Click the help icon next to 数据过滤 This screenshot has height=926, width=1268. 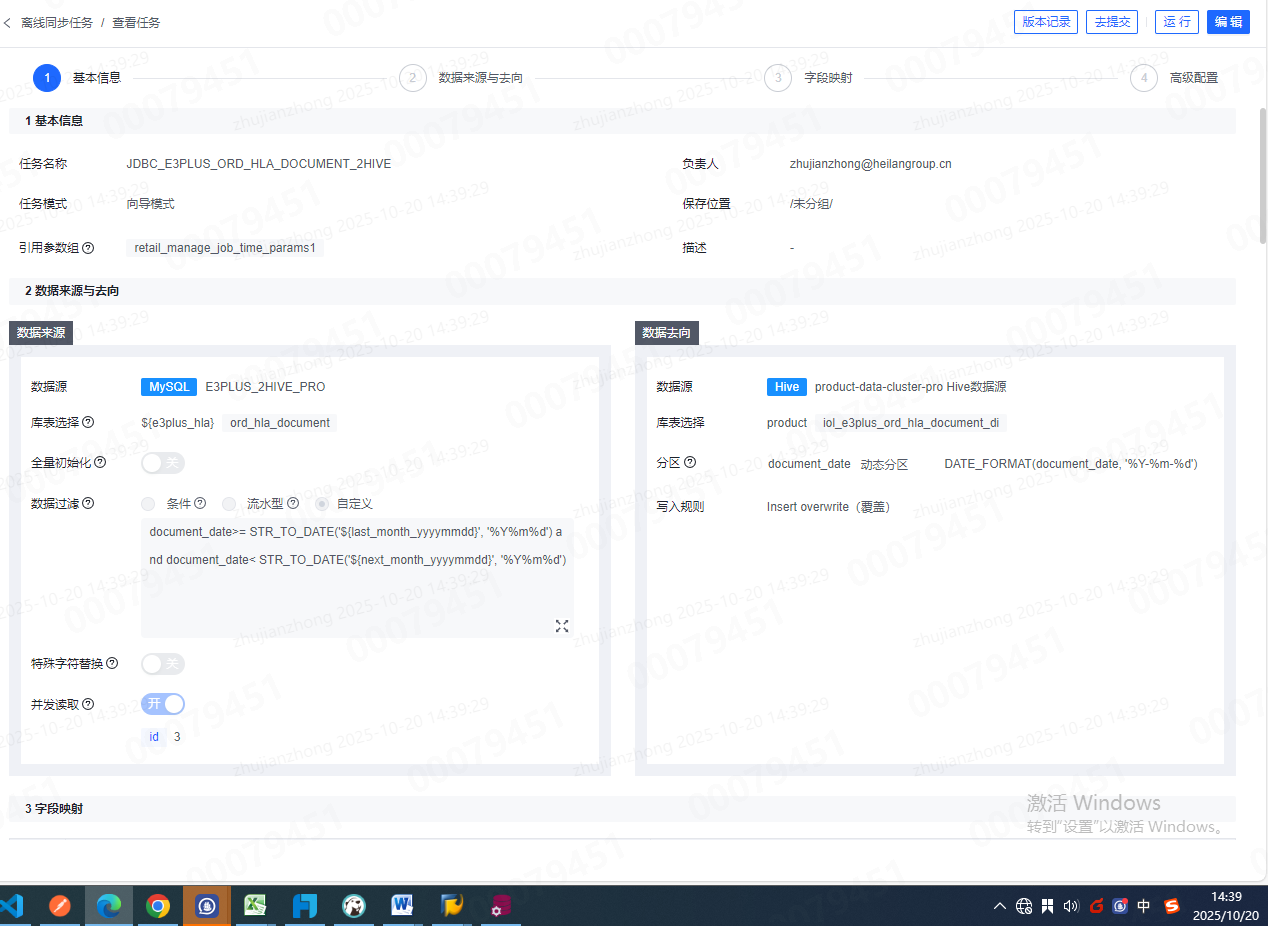88,504
